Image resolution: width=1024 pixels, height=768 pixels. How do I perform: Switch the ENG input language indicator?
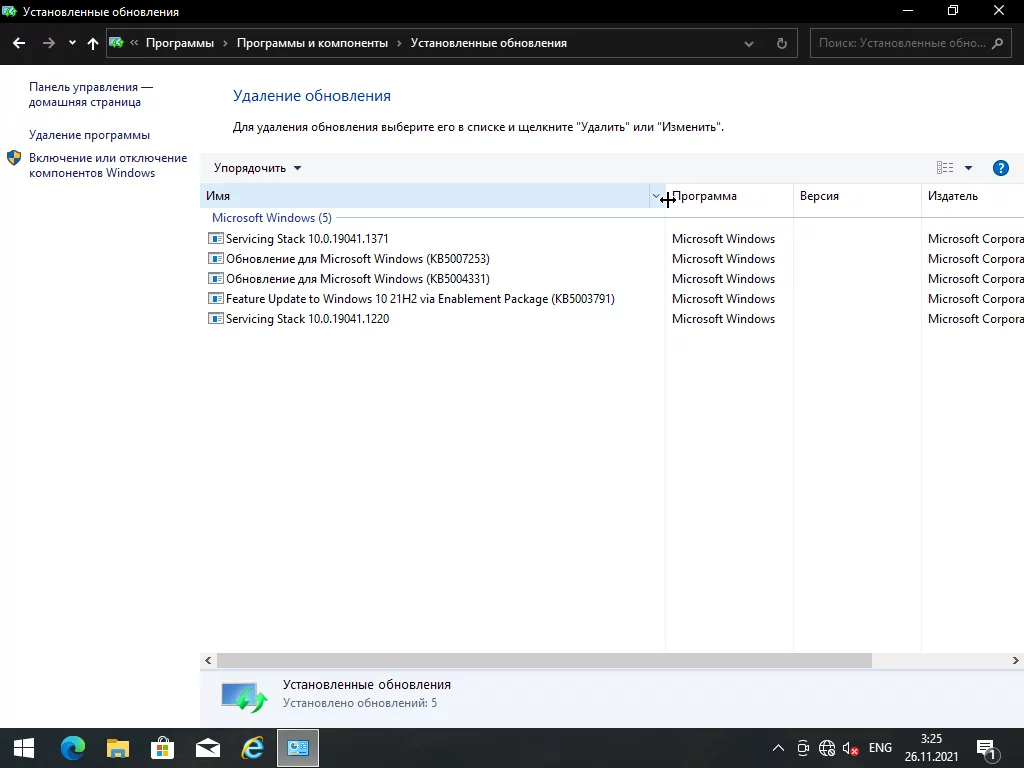[x=880, y=748]
